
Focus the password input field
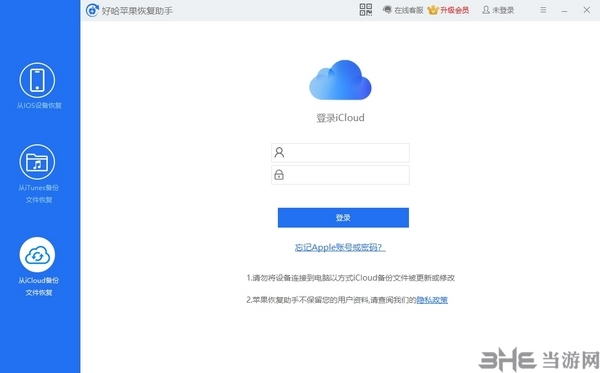coord(340,175)
